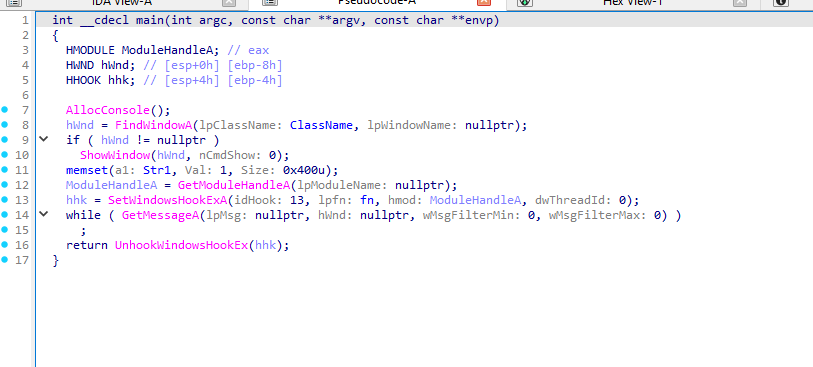
Task: Click the return keyword on line 16
Action: 87,246
